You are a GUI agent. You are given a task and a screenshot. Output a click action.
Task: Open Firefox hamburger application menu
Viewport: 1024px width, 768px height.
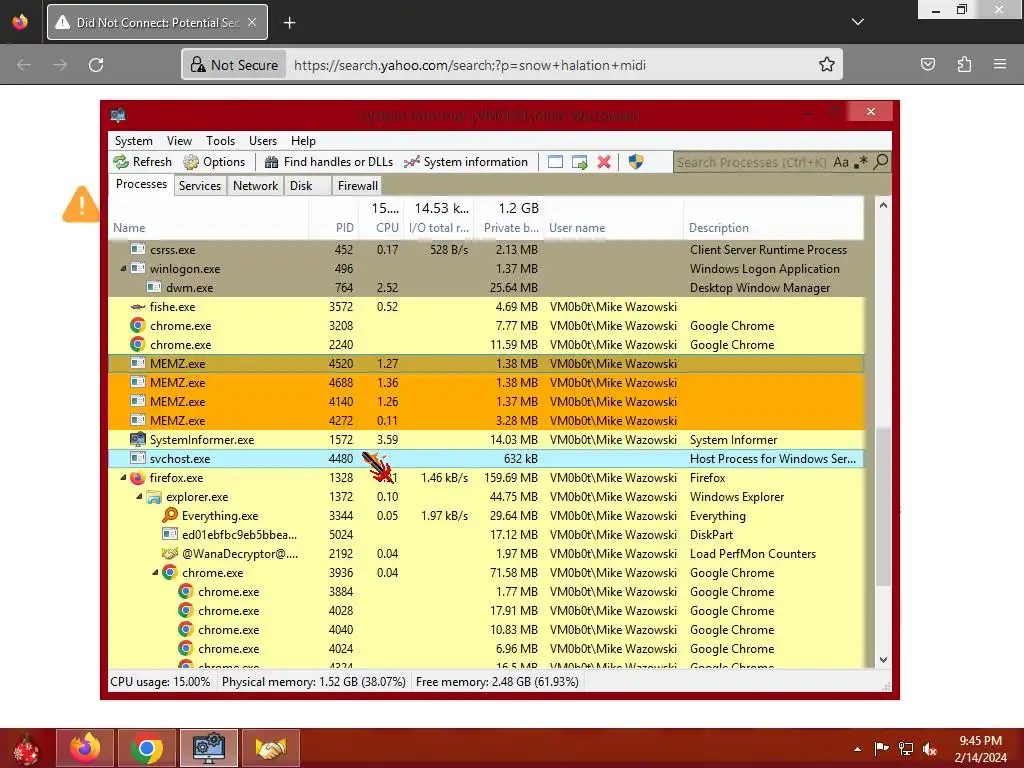click(1000, 64)
